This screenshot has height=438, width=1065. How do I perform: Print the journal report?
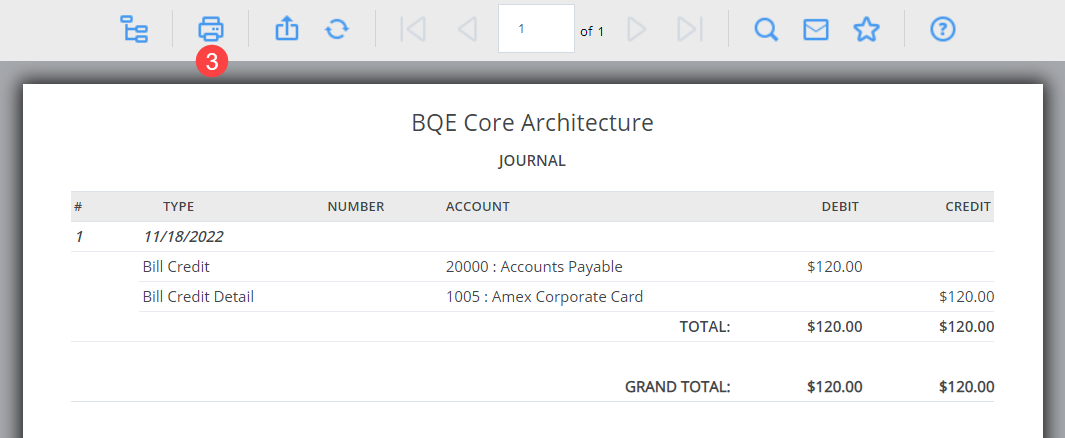pyautogui.click(x=211, y=29)
